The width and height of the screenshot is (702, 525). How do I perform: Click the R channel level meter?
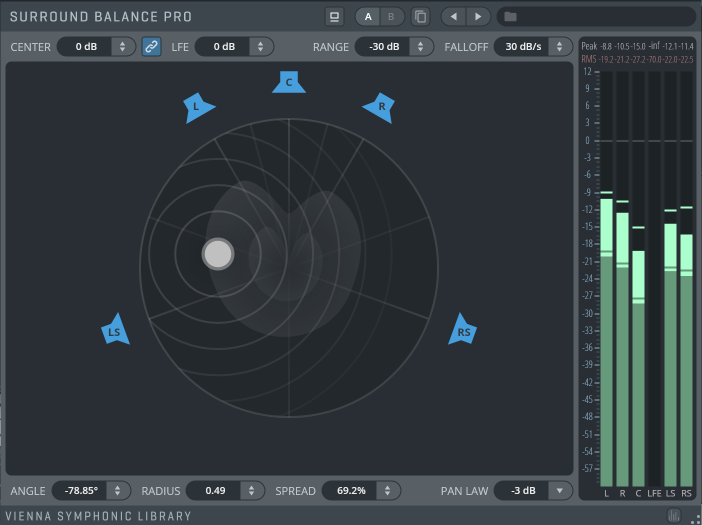[622, 279]
